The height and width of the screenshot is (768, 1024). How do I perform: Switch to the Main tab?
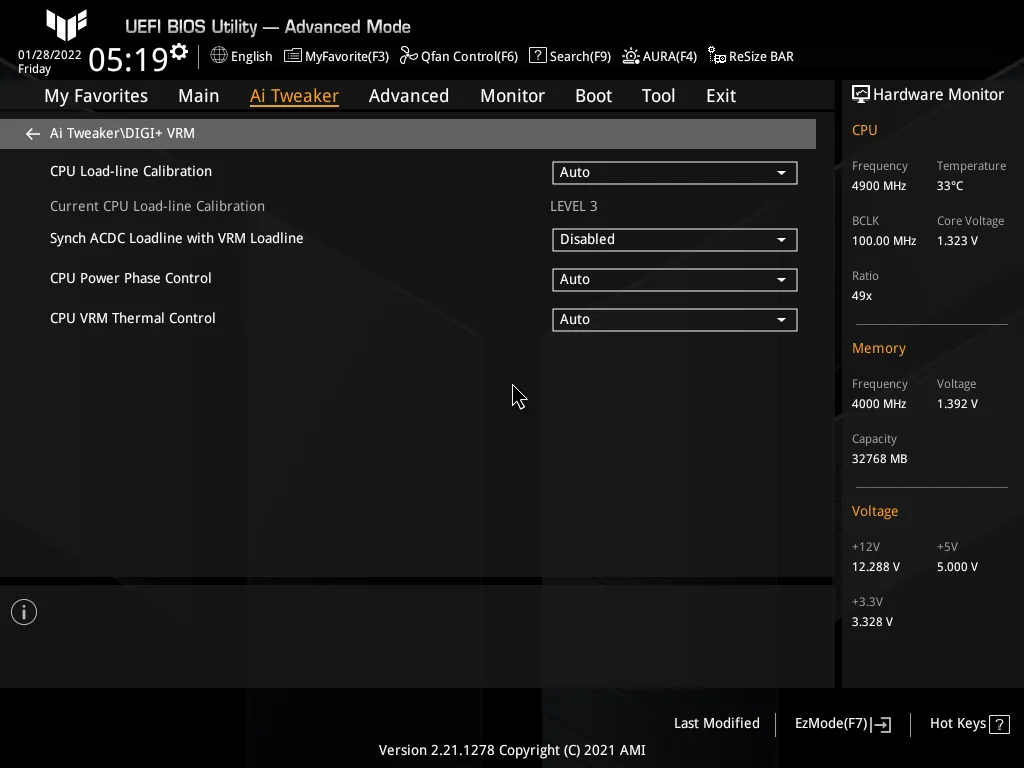[199, 96]
